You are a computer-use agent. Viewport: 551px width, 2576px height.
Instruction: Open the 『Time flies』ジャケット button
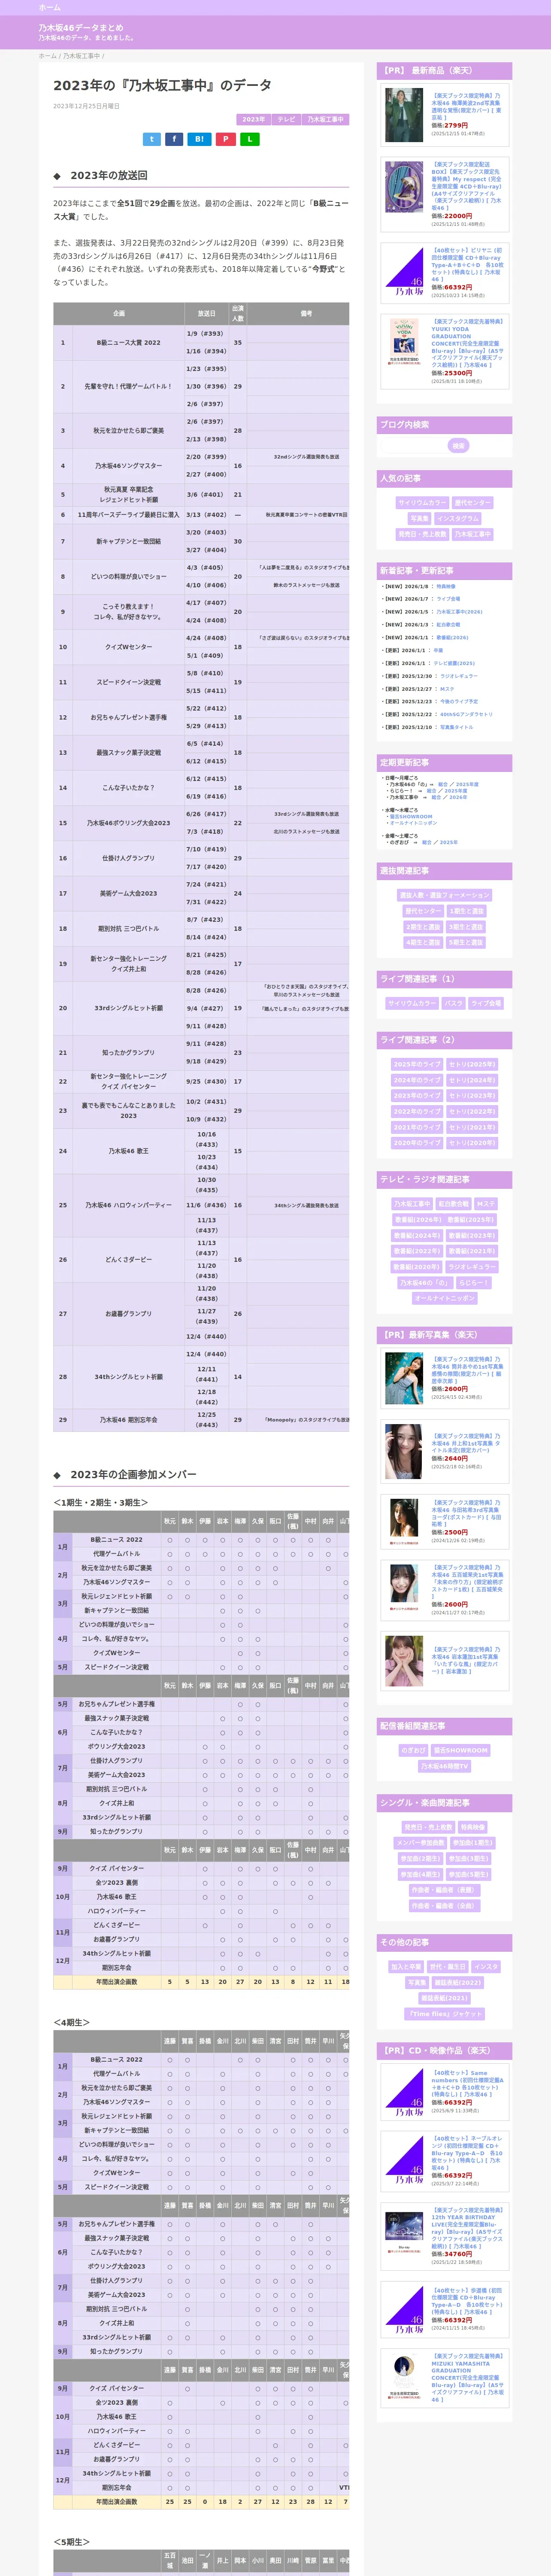pos(444,2013)
